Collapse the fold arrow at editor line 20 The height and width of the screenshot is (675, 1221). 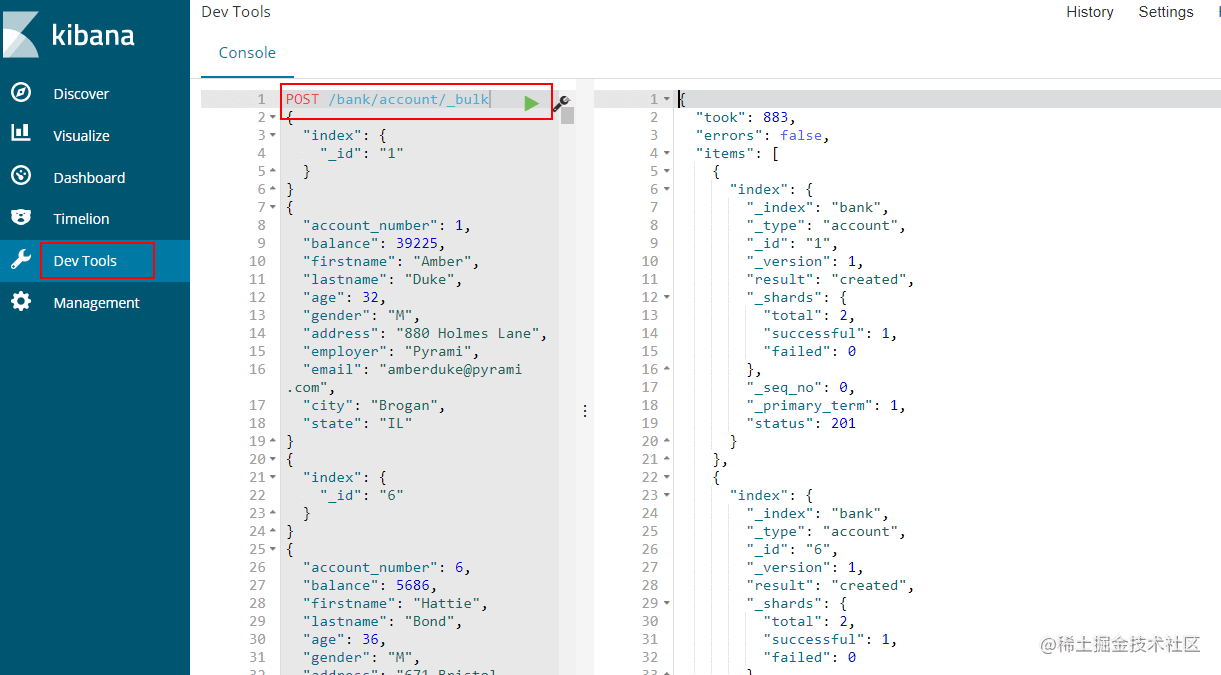(275, 460)
